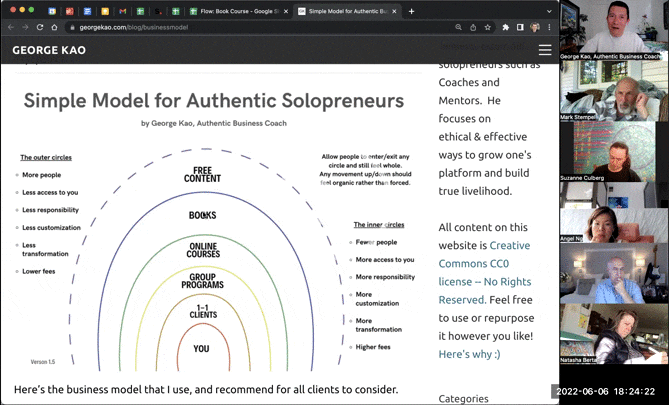Open the zoom magnifier control in address bar
This screenshot has height=405, width=669.
458,27
